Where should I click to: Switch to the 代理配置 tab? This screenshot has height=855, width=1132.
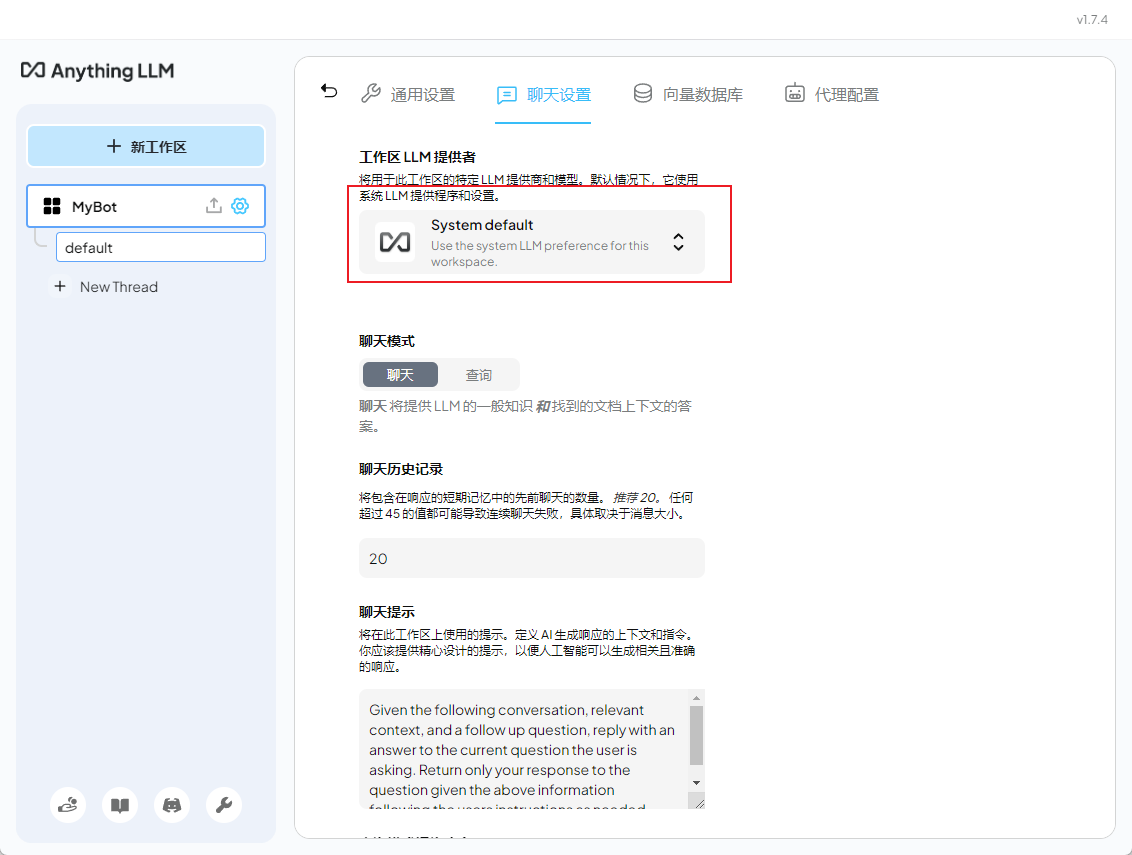(x=832, y=94)
